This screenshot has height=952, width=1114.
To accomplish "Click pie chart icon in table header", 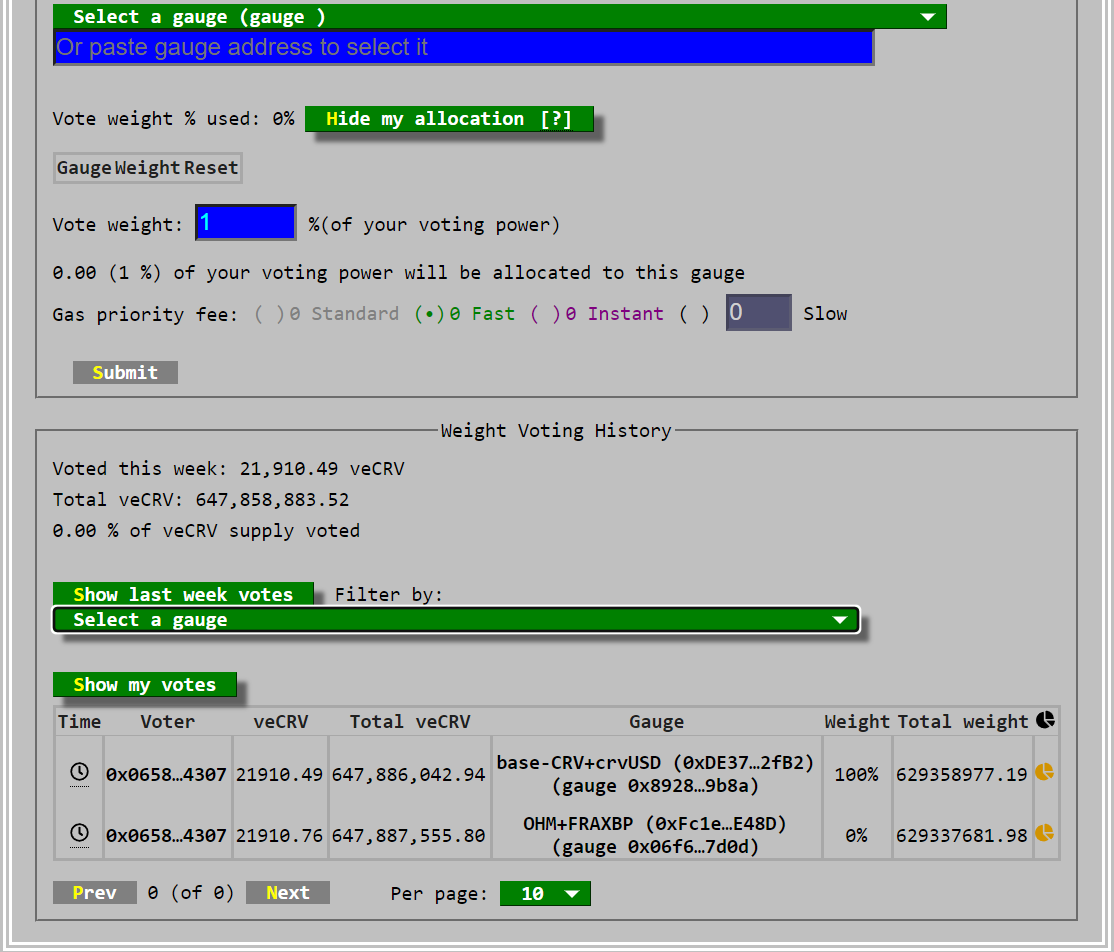I will tap(1045, 720).
